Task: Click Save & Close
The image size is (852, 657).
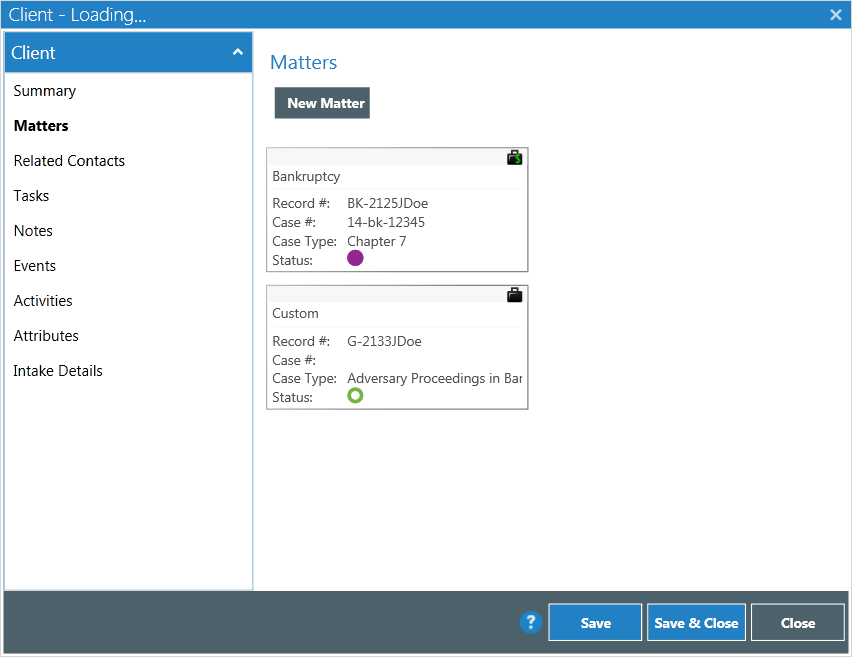Action: (696, 622)
